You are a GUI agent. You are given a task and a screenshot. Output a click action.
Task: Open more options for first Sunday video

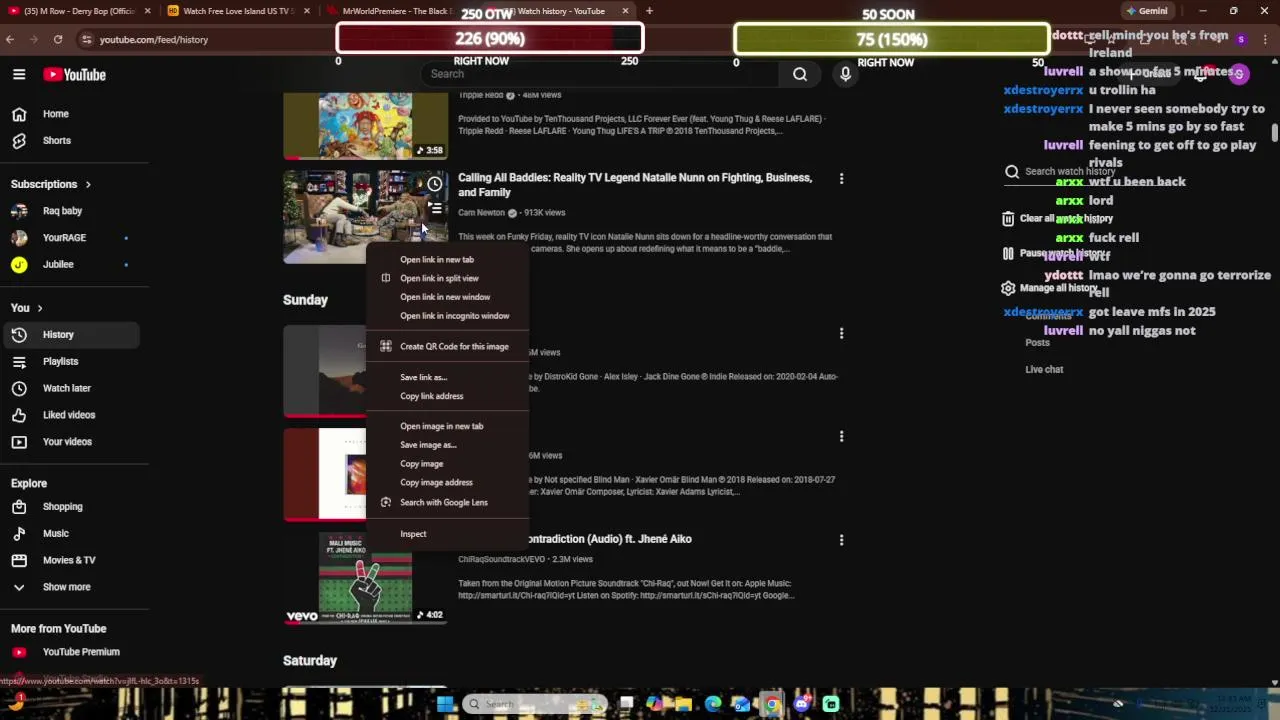tap(841, 333)
